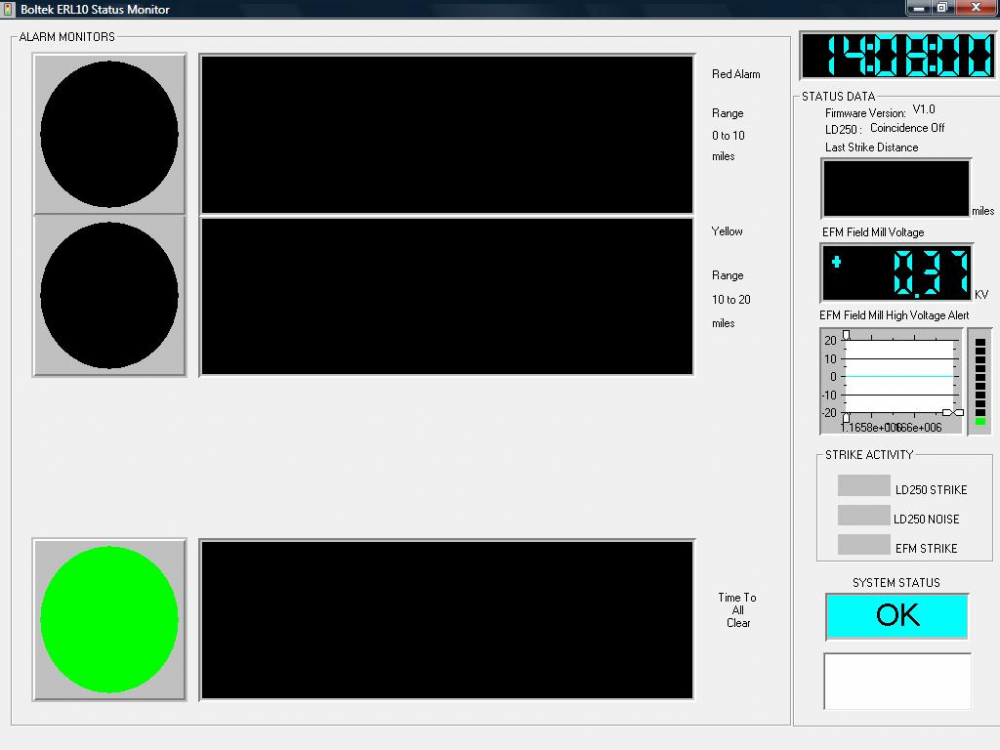This screenshot has height=750, width=1000.
Task: Click the EFM STRIKE indicator box
Action: (863, 545)
